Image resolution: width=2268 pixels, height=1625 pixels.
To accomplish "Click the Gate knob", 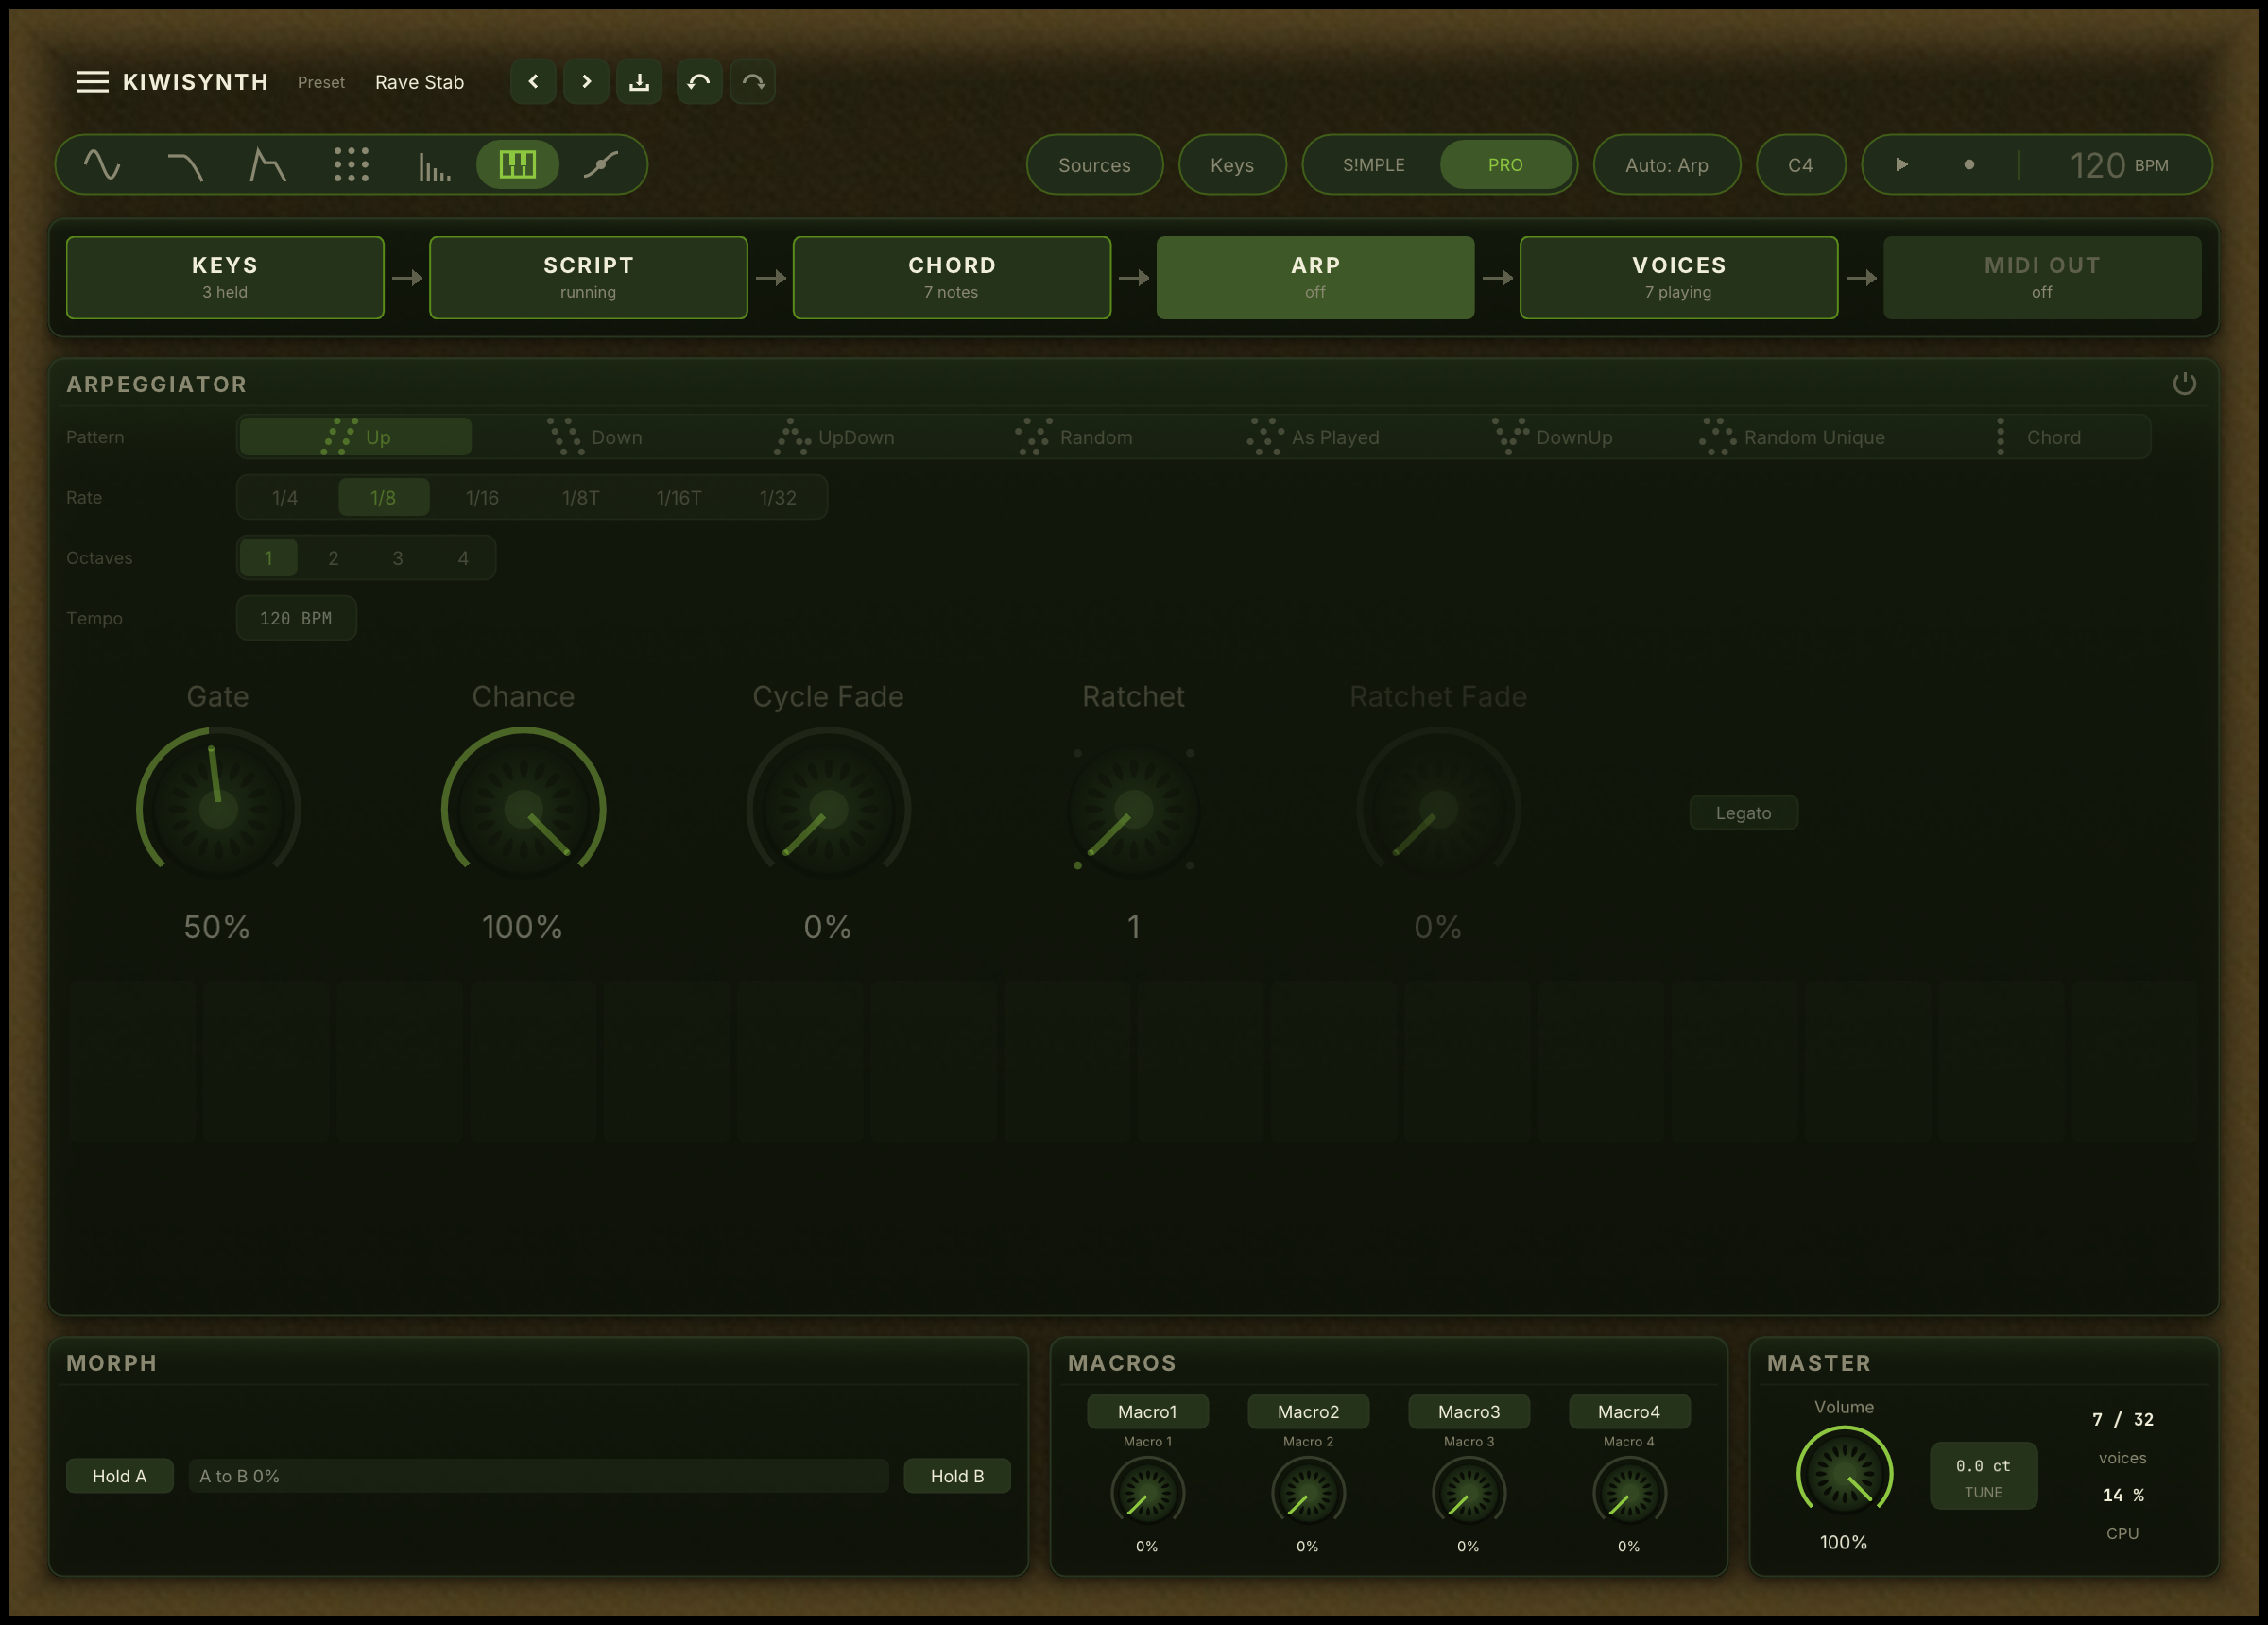I will click(x=218, y=808).
